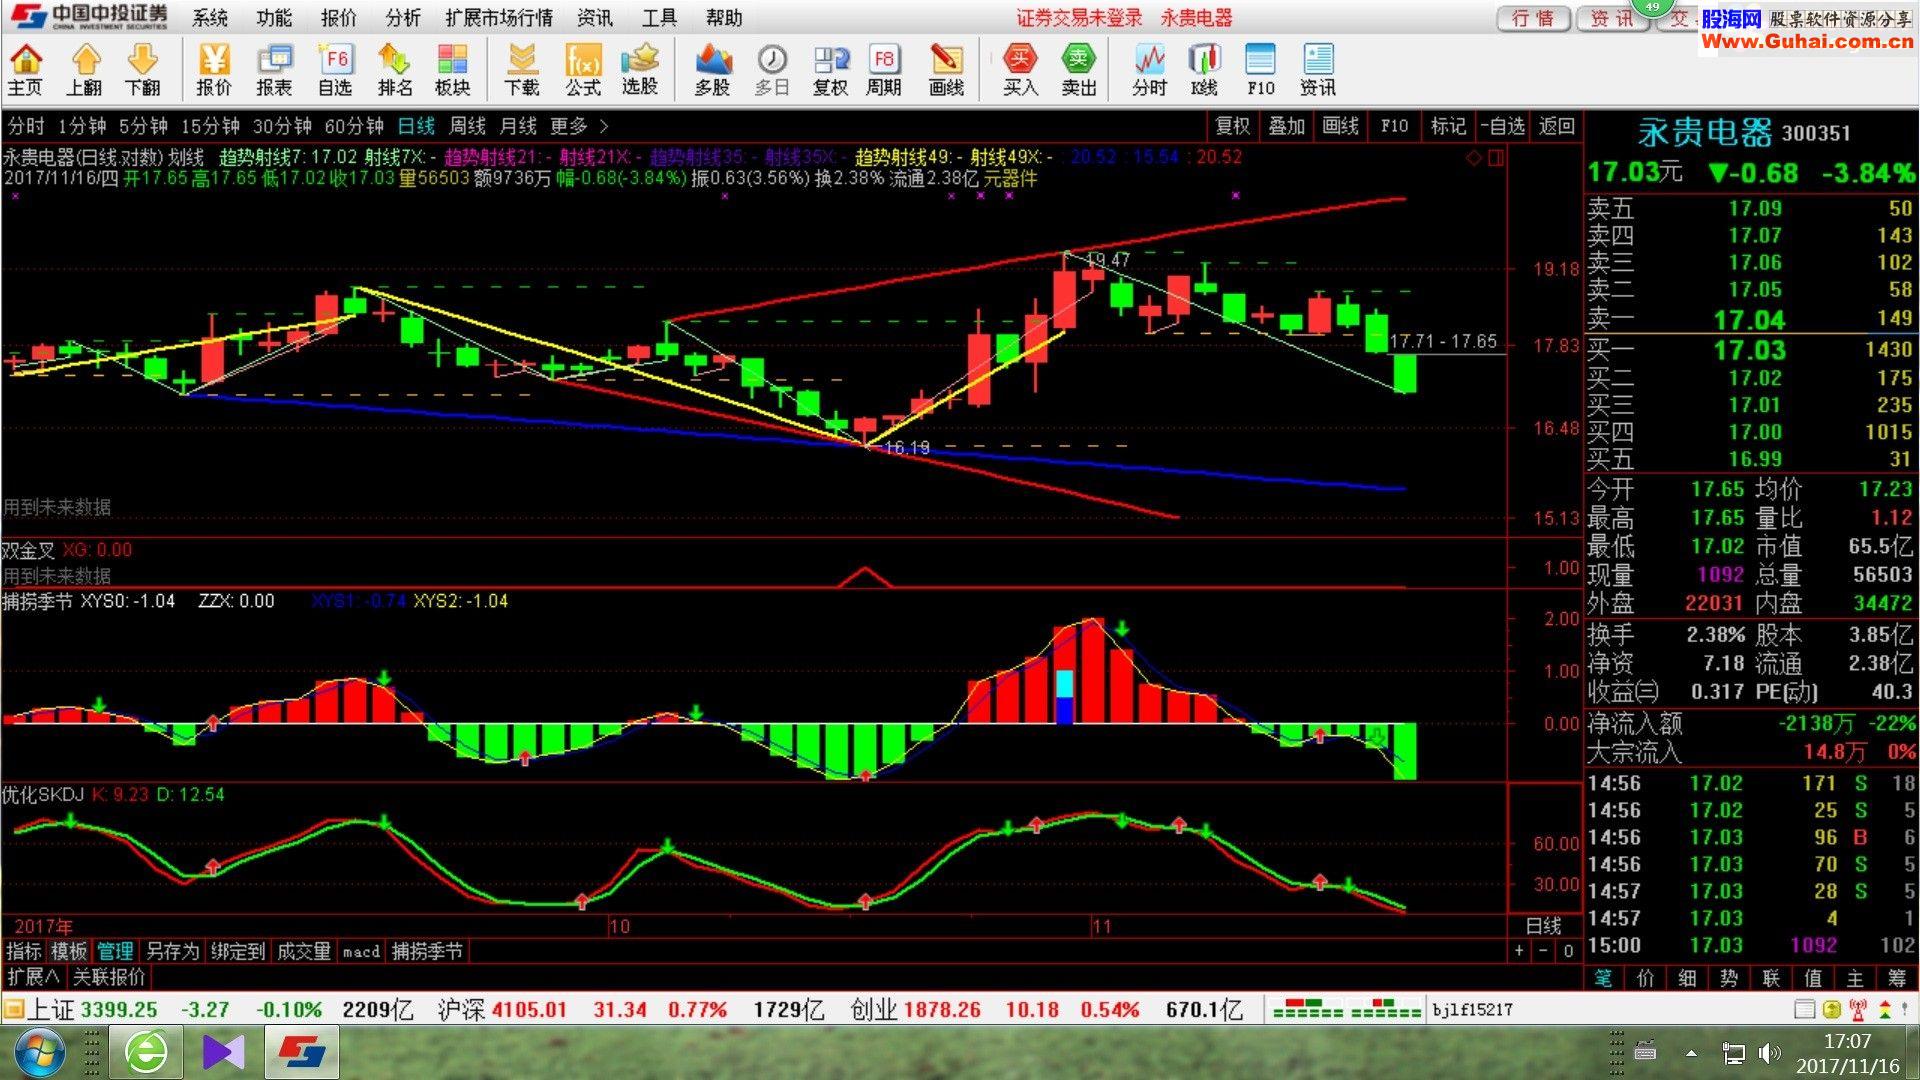Open the 资讯 news toolbar icon

1318,70
